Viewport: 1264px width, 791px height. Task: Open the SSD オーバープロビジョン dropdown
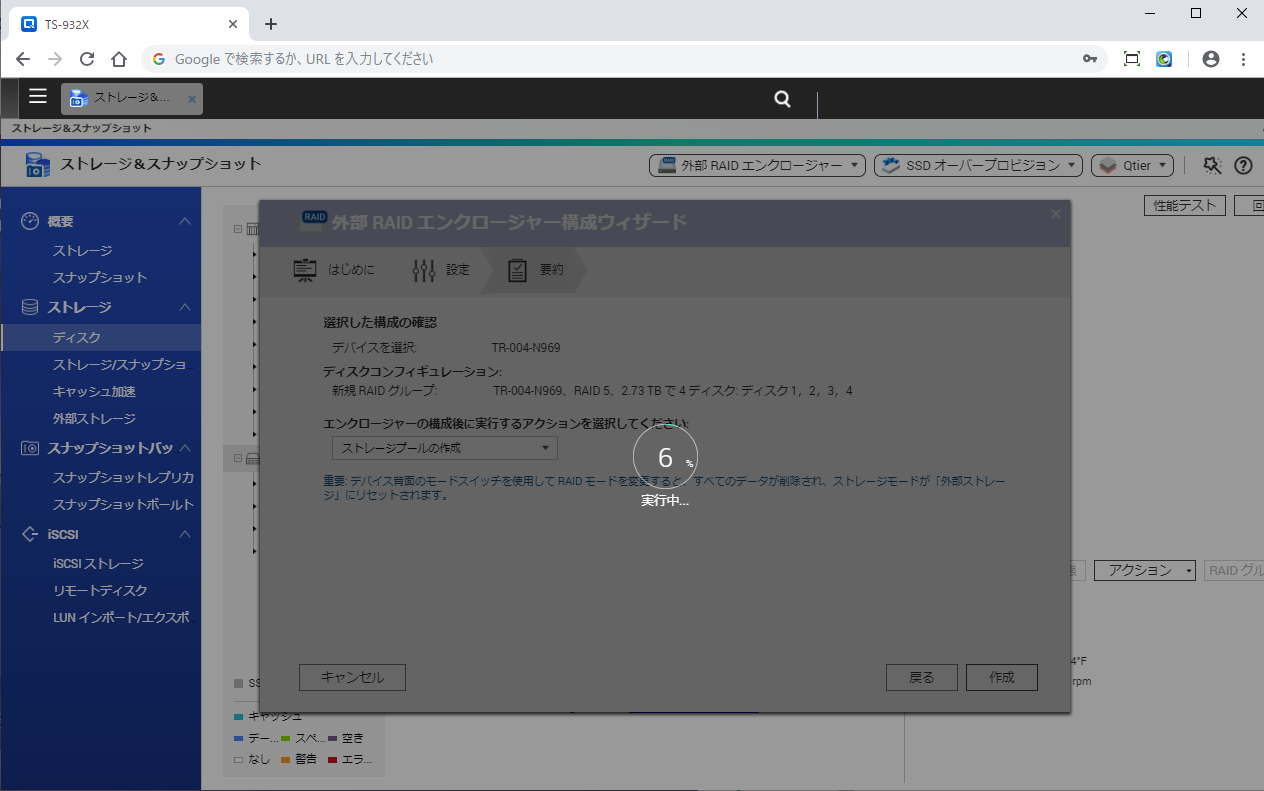coord(978,166)
